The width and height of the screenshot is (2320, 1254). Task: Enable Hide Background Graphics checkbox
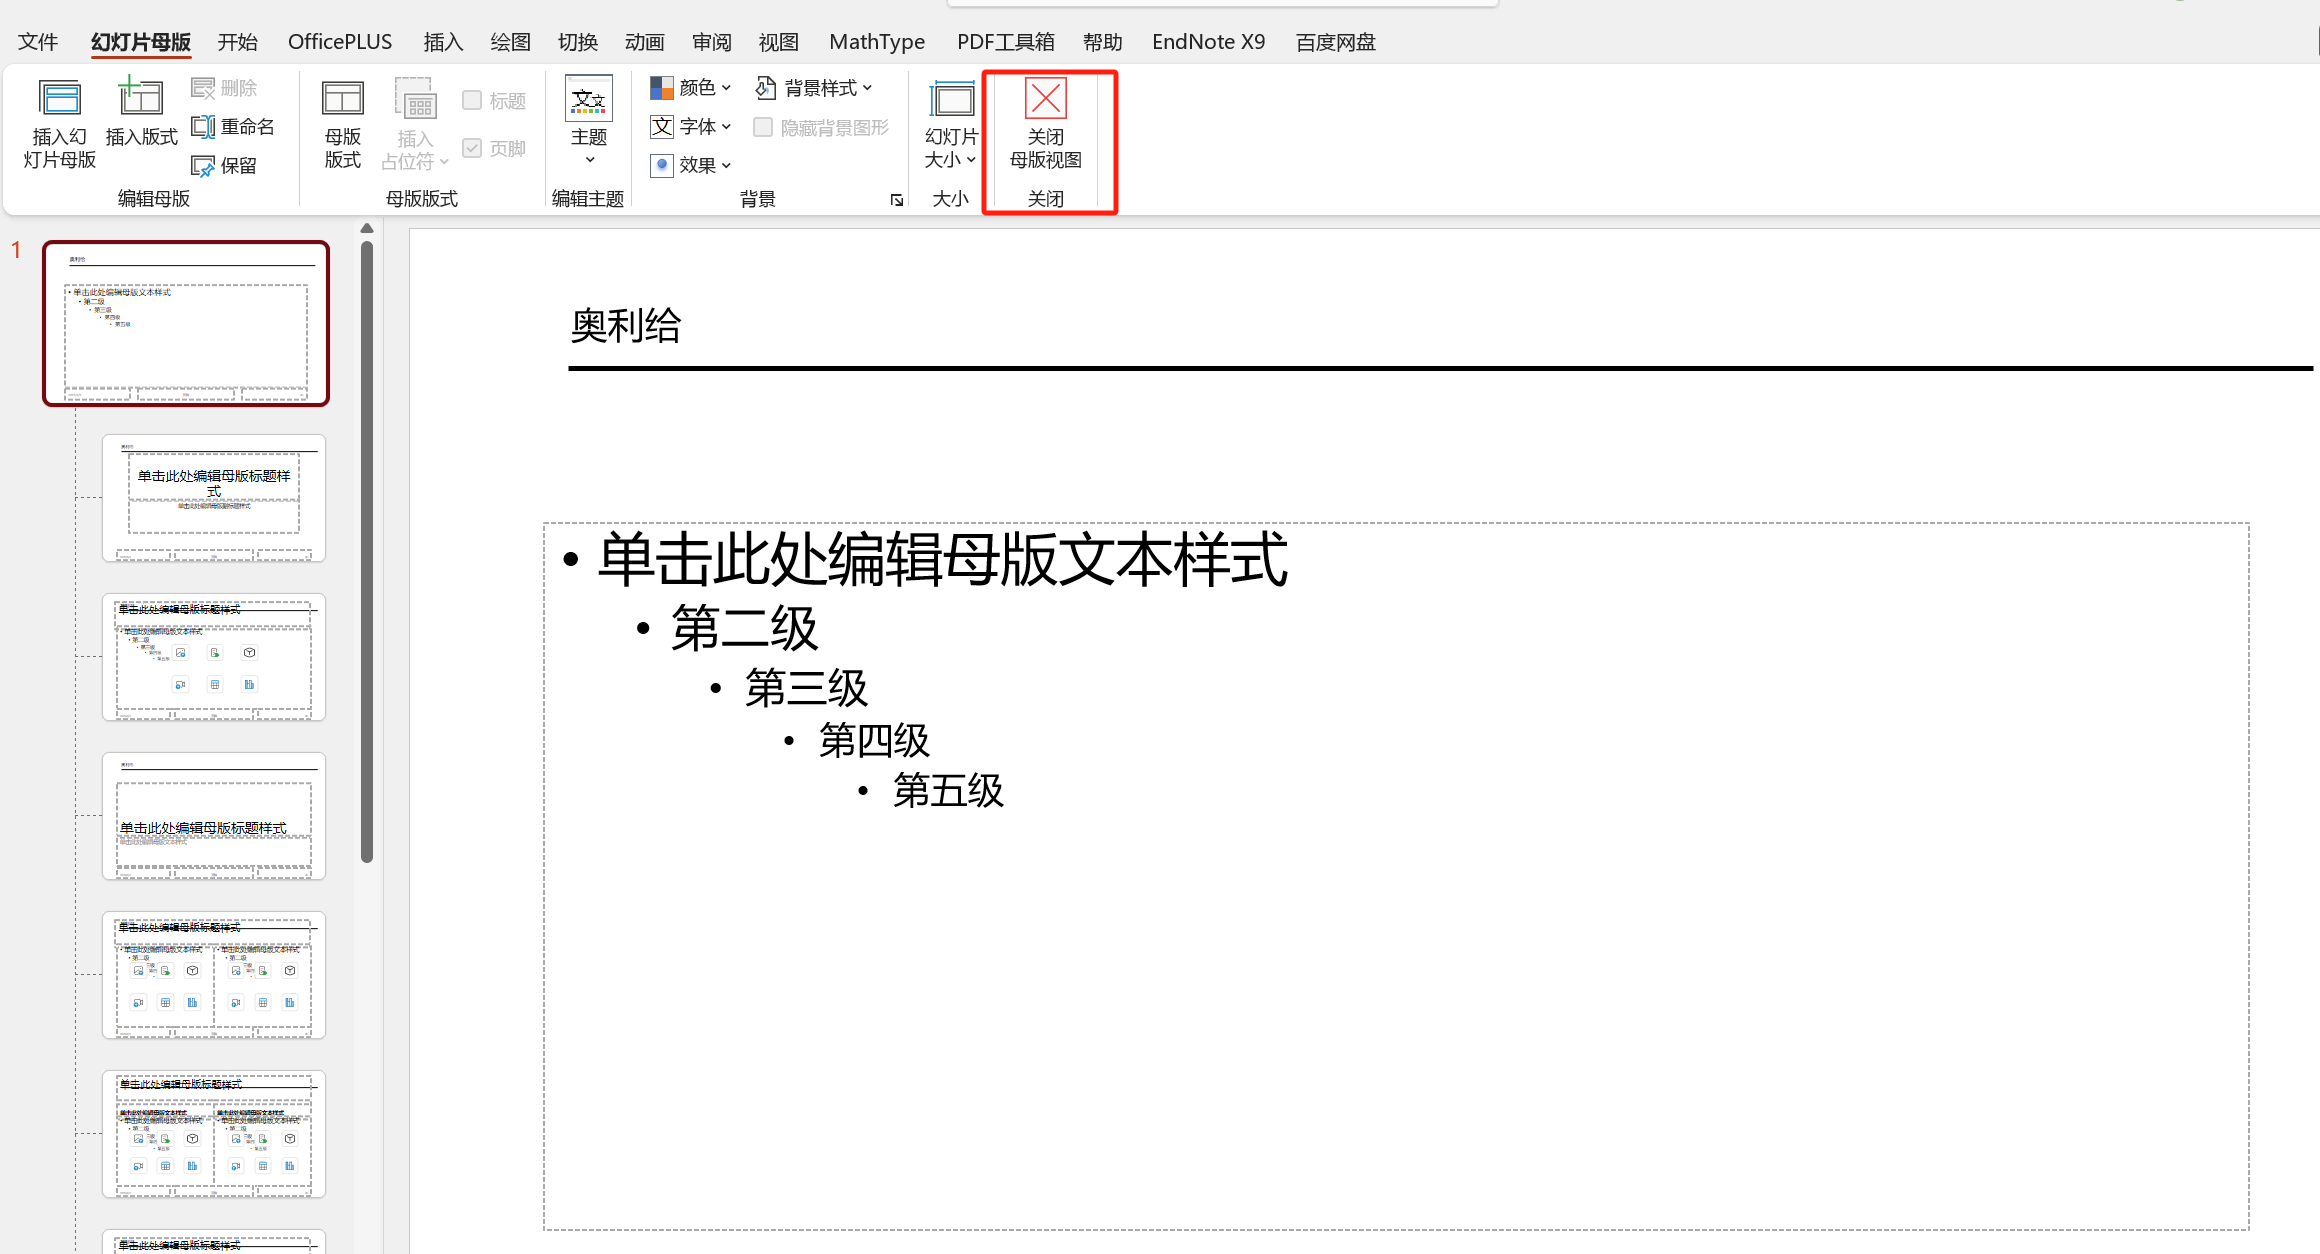[x=763, y=128]
